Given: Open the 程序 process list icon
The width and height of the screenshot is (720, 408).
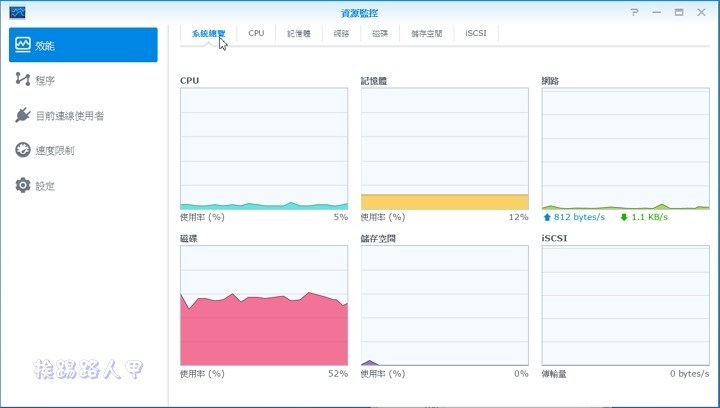Looking at the screenshot, I should [x=23, y=80].
